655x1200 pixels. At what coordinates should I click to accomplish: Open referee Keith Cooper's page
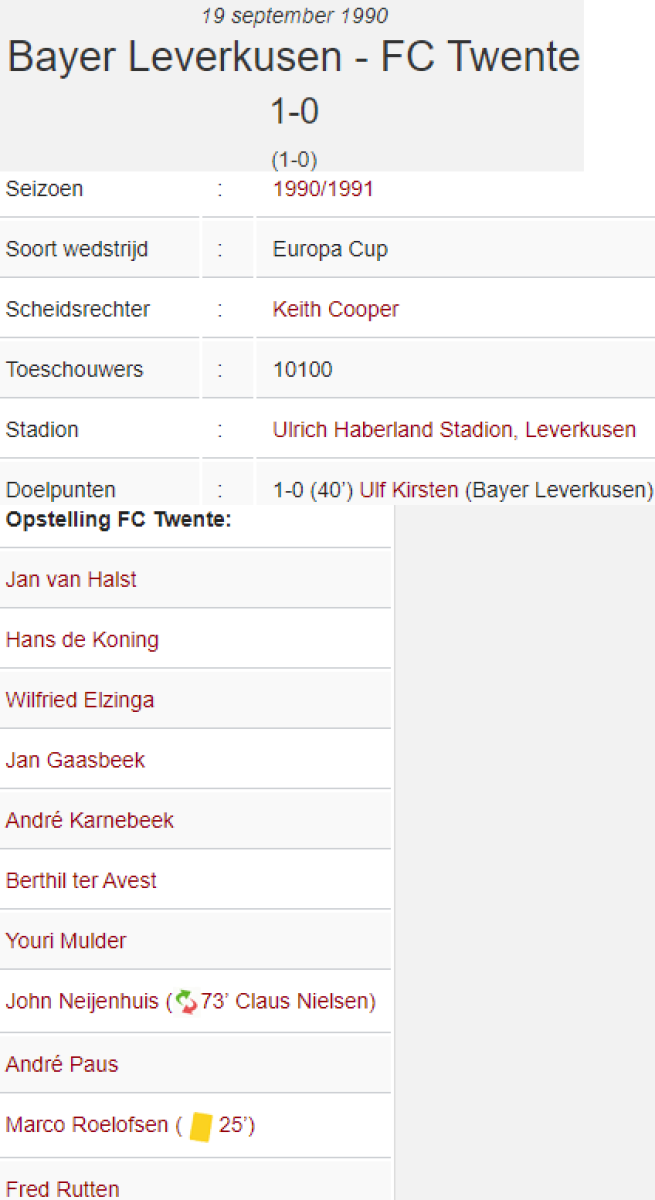pos(335,309)
